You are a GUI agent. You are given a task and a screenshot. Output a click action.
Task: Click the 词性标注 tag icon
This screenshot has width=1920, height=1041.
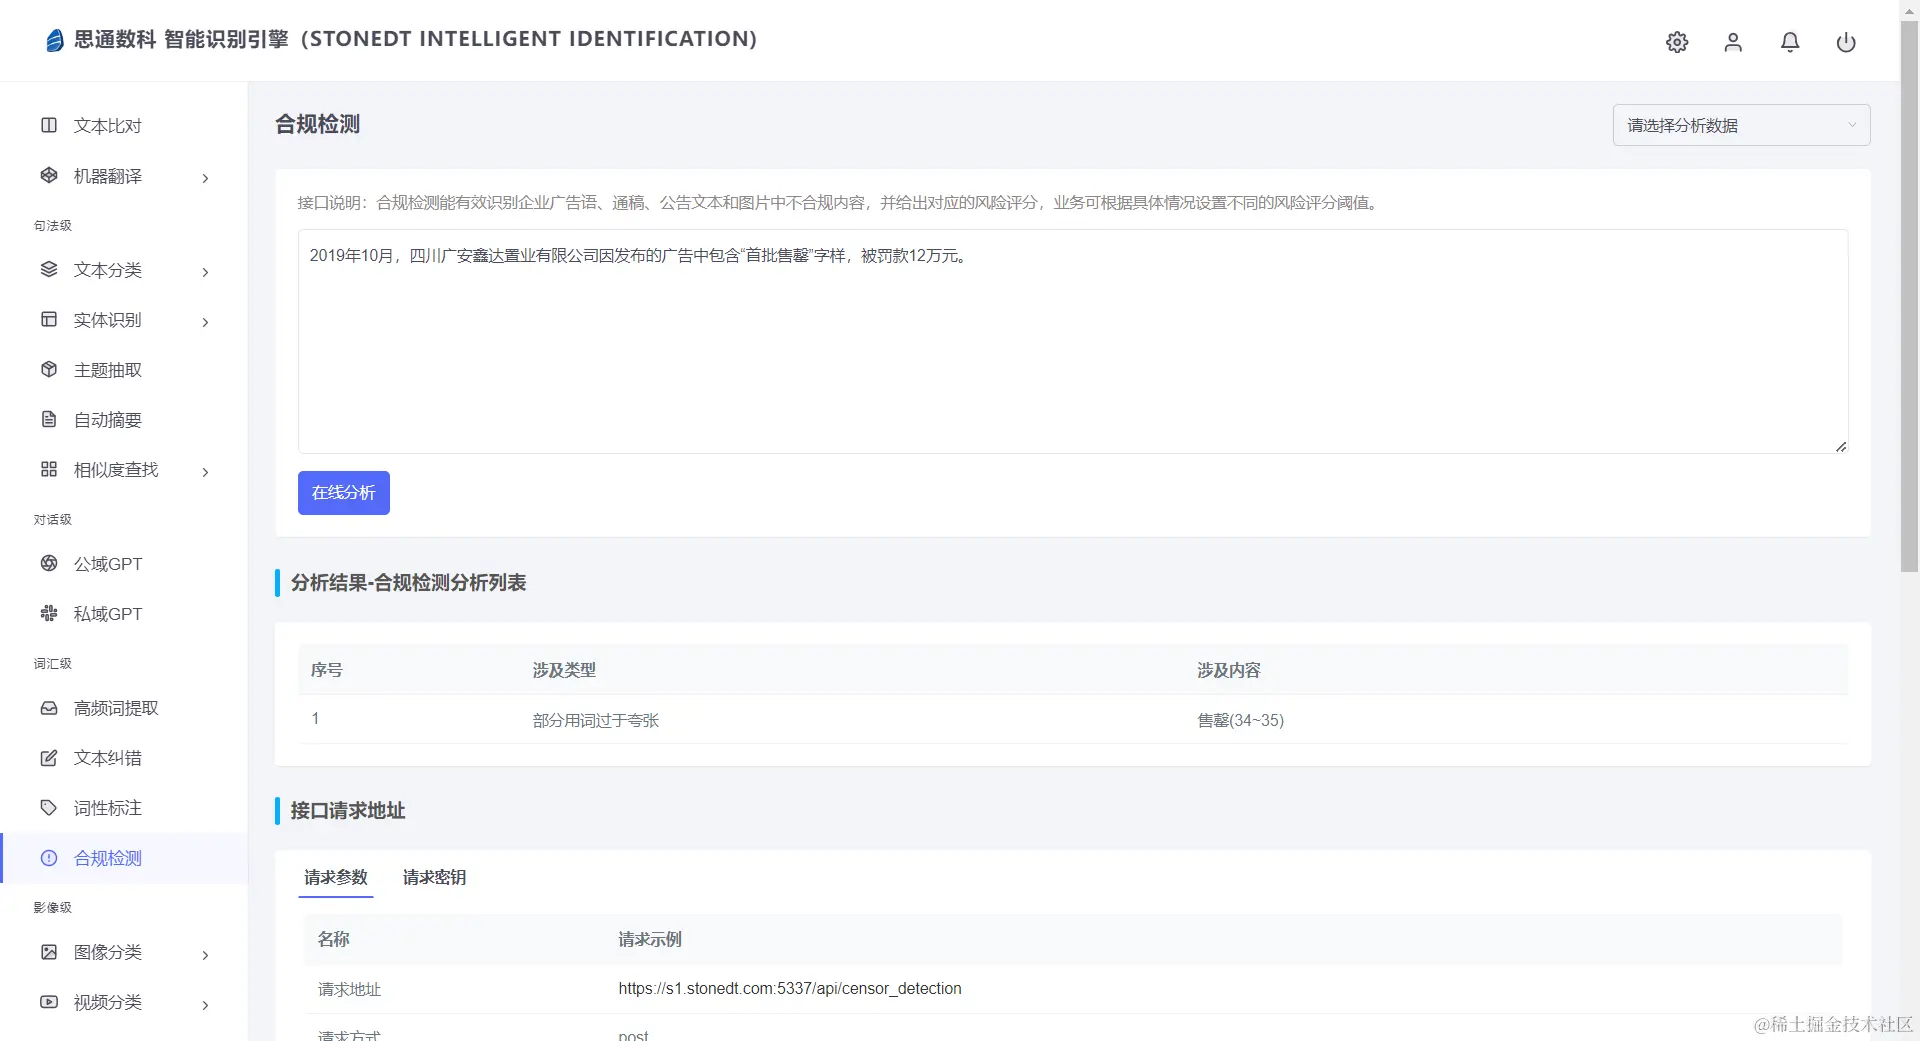click(x=49, y=807)
